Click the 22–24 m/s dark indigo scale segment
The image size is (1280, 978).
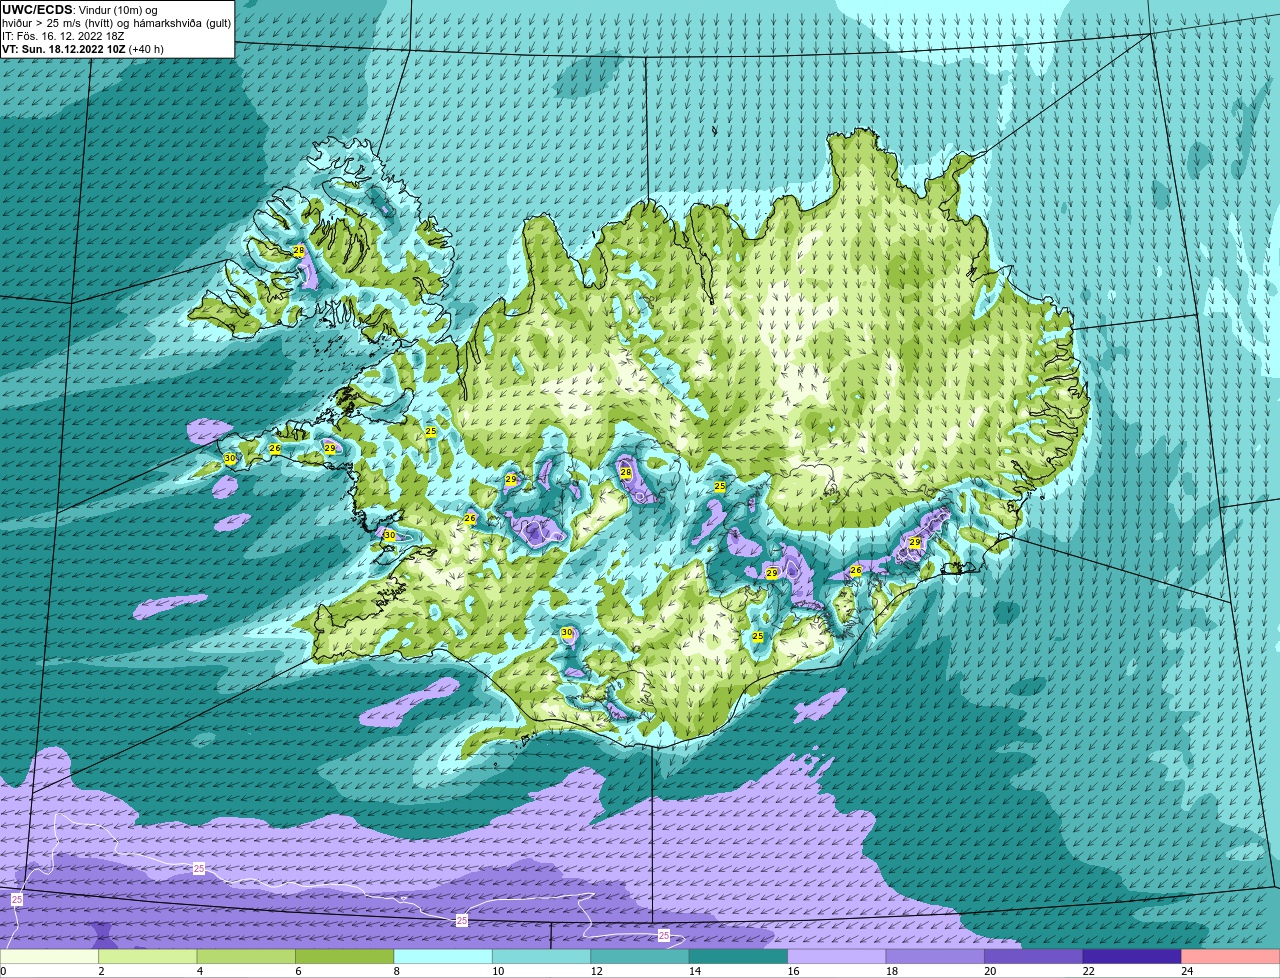click(1132, 956)
